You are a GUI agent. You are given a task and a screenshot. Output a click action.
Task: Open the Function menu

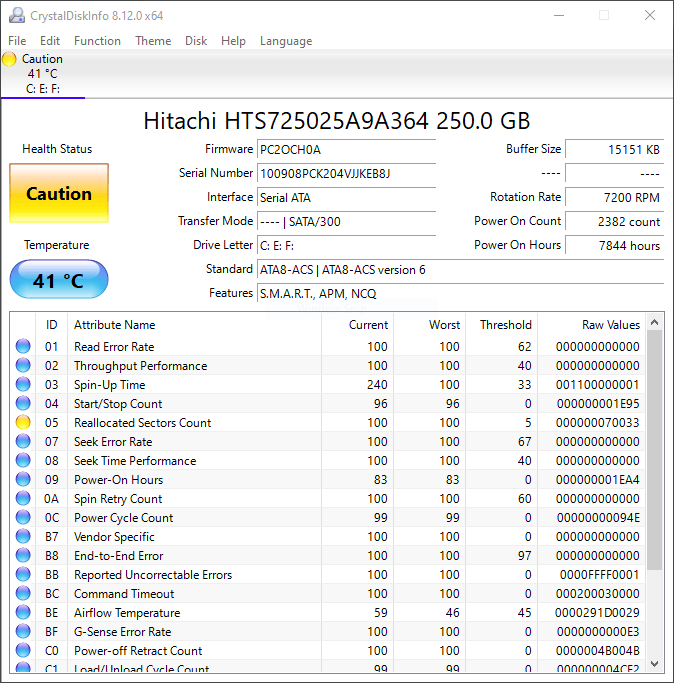(97, 41)
